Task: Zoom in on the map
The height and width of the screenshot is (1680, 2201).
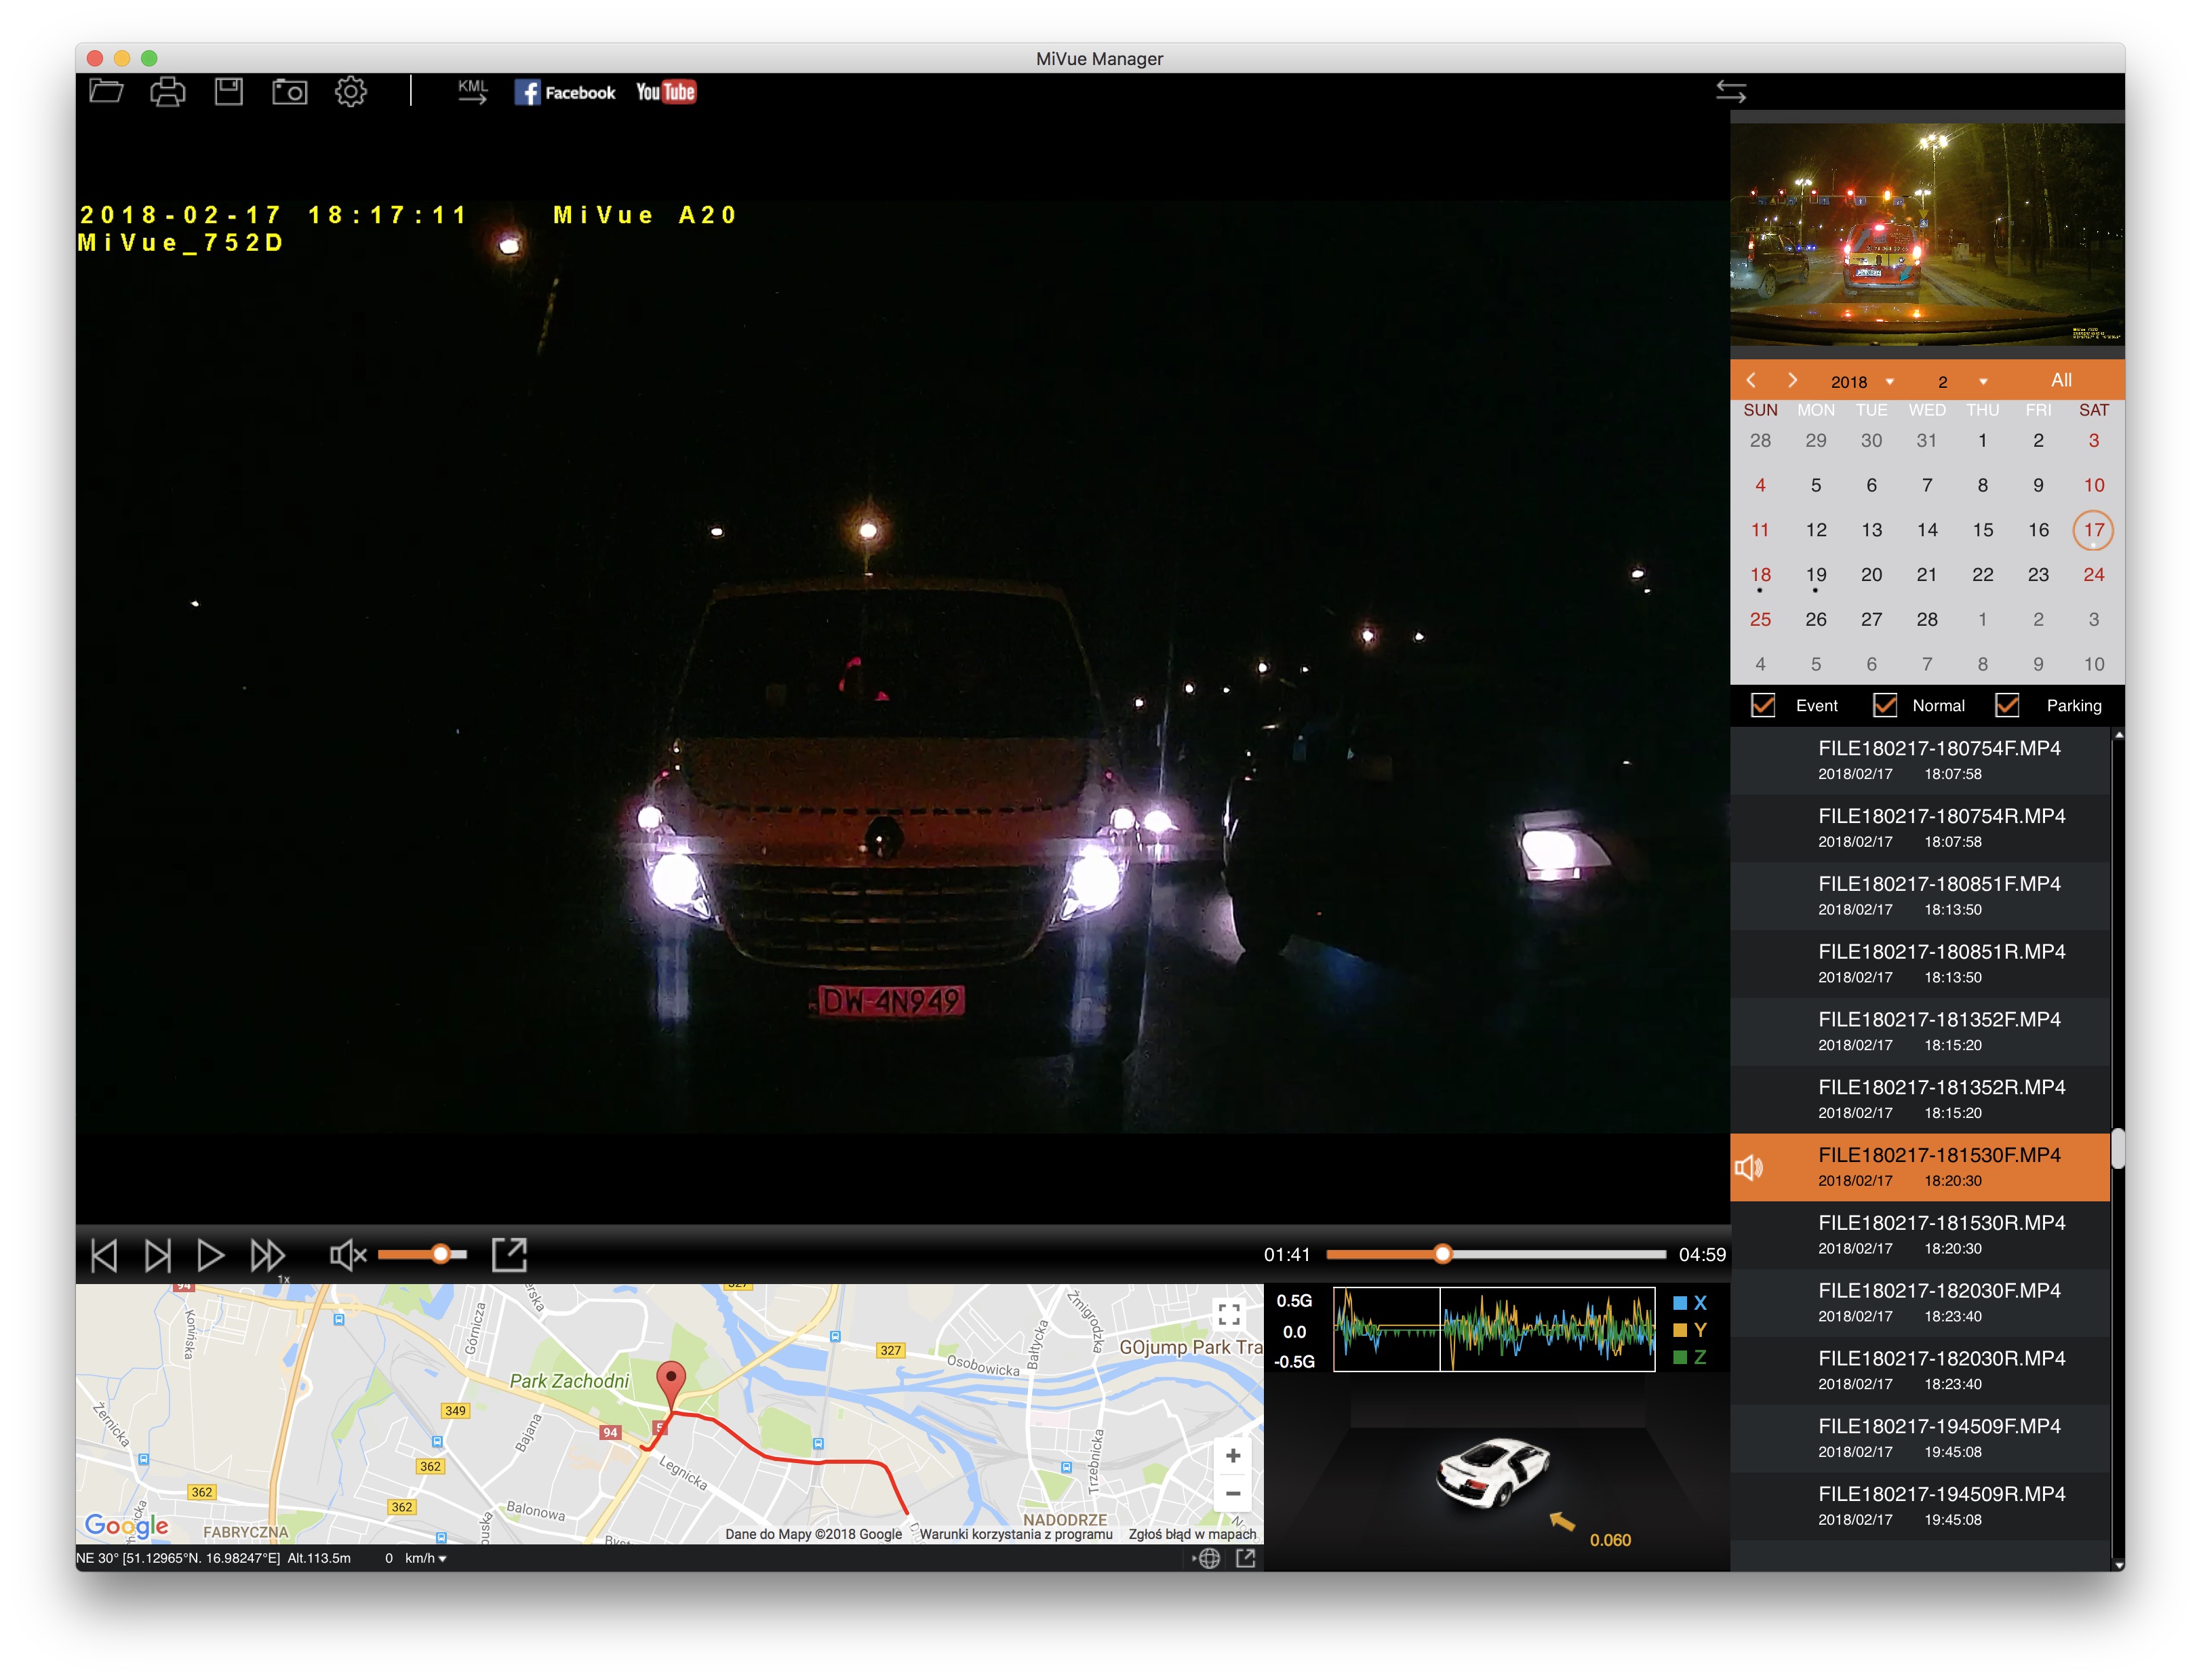Action: [x=1233, y=1456]
